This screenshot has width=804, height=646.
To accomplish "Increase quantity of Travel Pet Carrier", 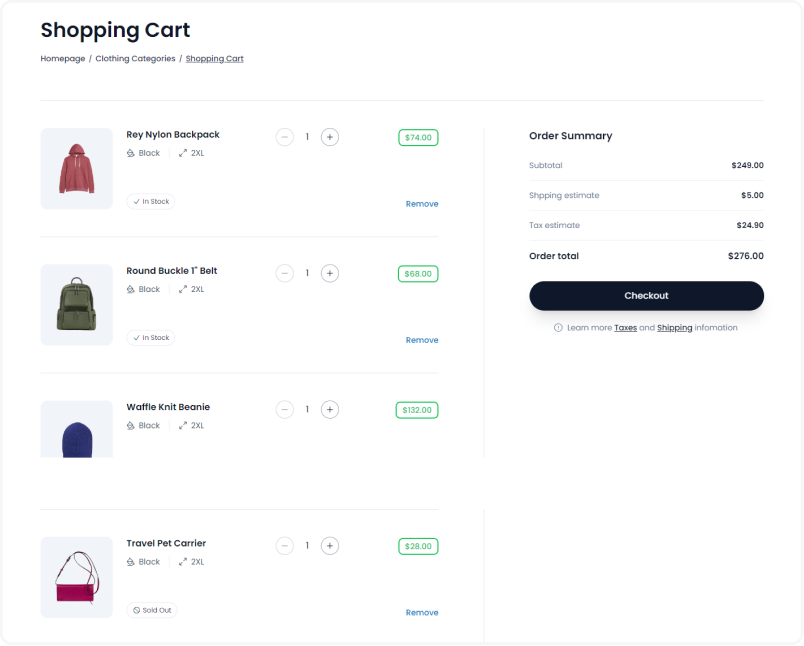I will tap(330, 546).
